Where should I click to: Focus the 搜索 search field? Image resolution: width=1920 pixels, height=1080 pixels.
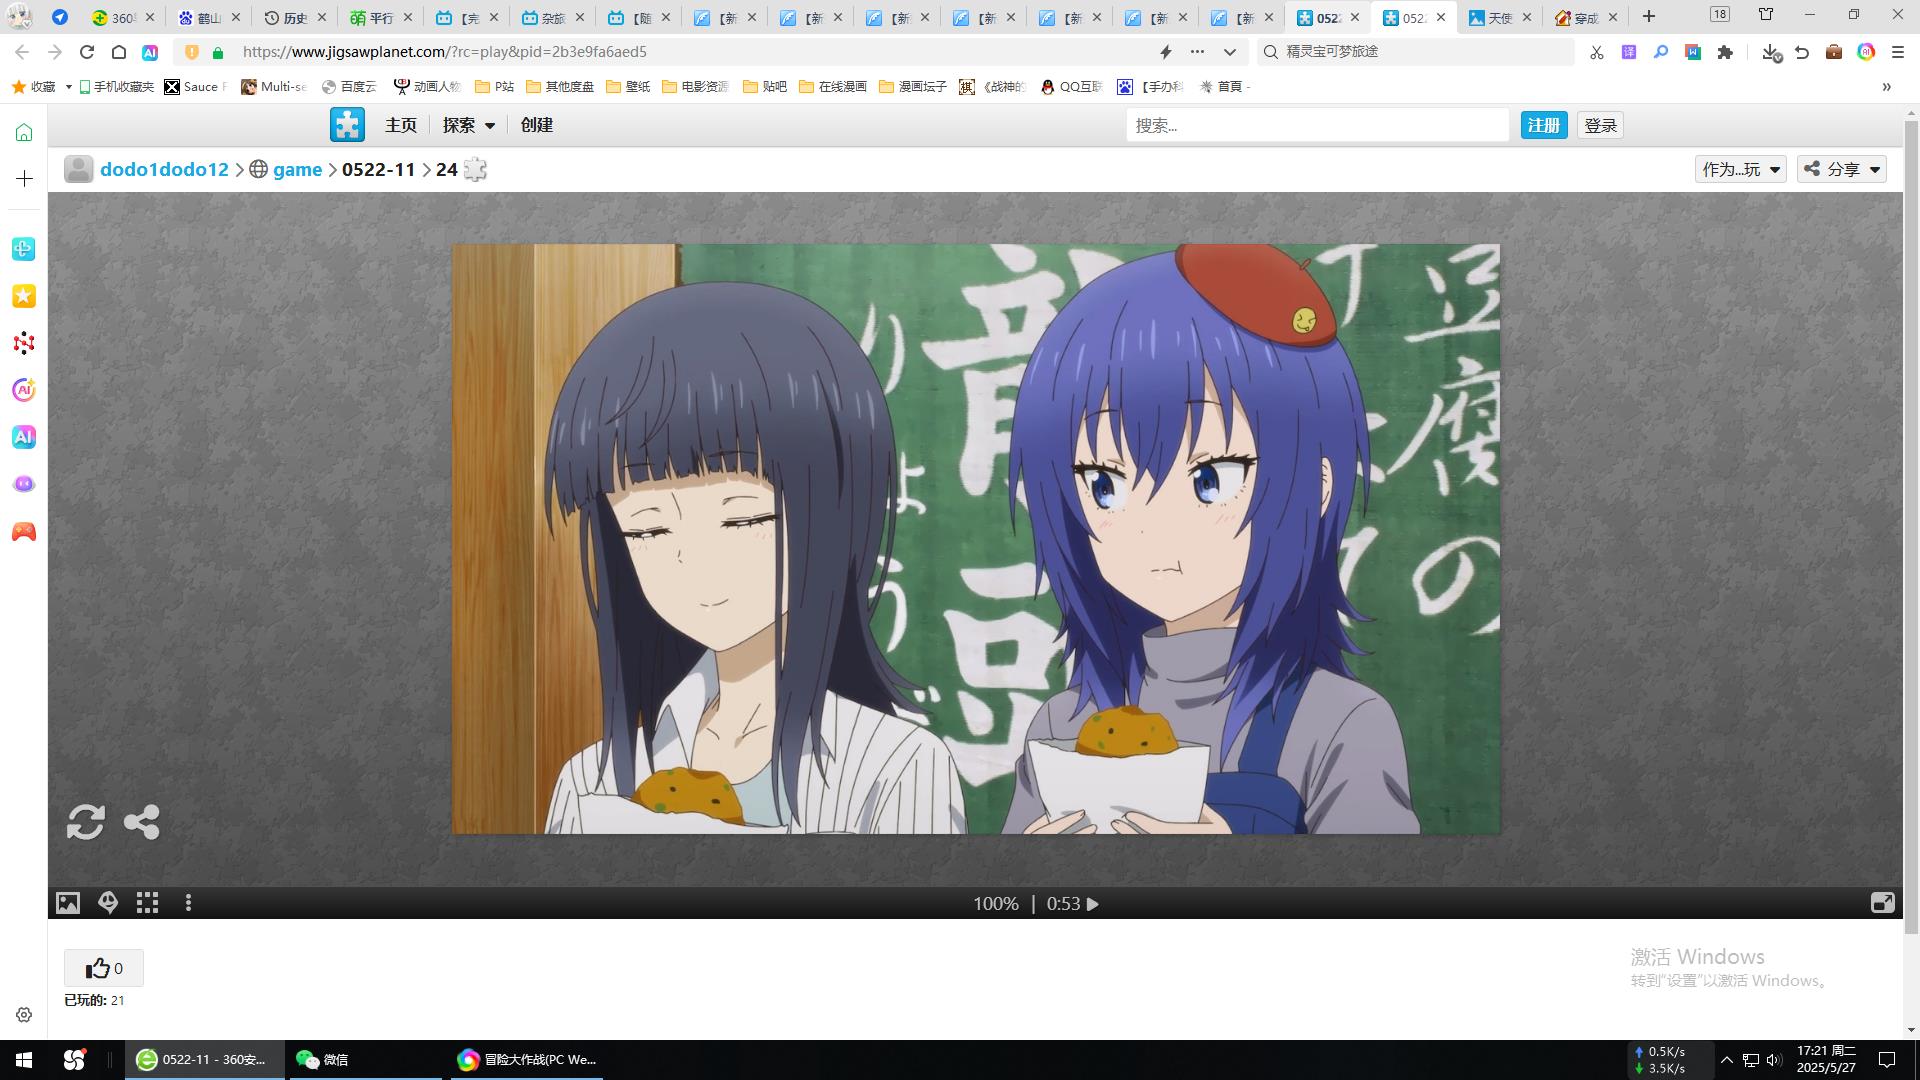[1317, 125]
